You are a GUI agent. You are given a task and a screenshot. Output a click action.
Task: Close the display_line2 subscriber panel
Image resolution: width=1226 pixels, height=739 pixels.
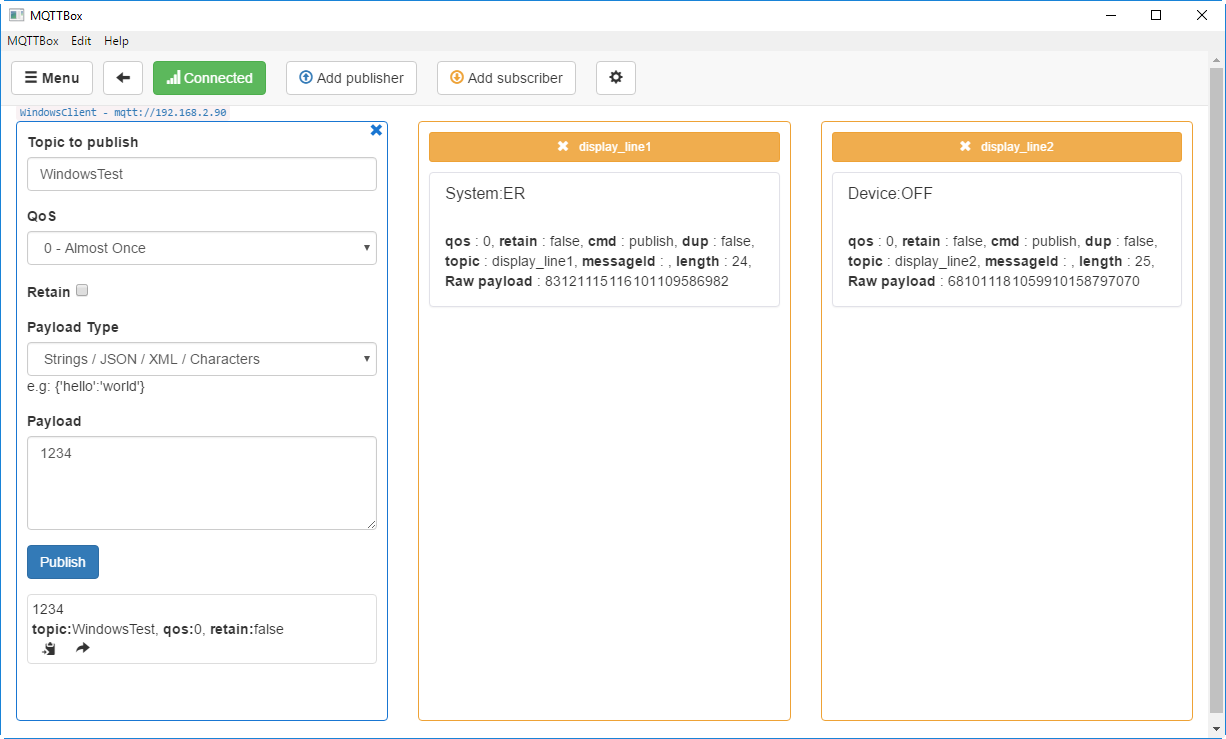[963, 146]
